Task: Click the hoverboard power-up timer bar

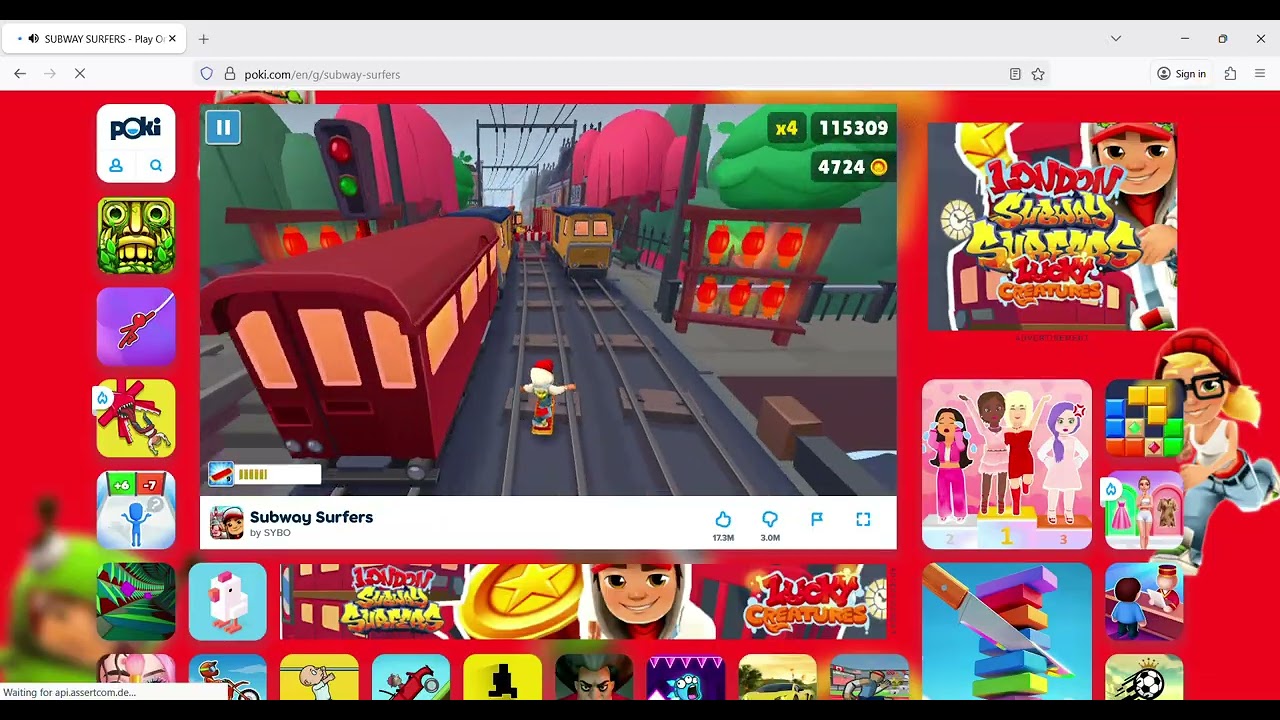Action: [x=265, y=474]
